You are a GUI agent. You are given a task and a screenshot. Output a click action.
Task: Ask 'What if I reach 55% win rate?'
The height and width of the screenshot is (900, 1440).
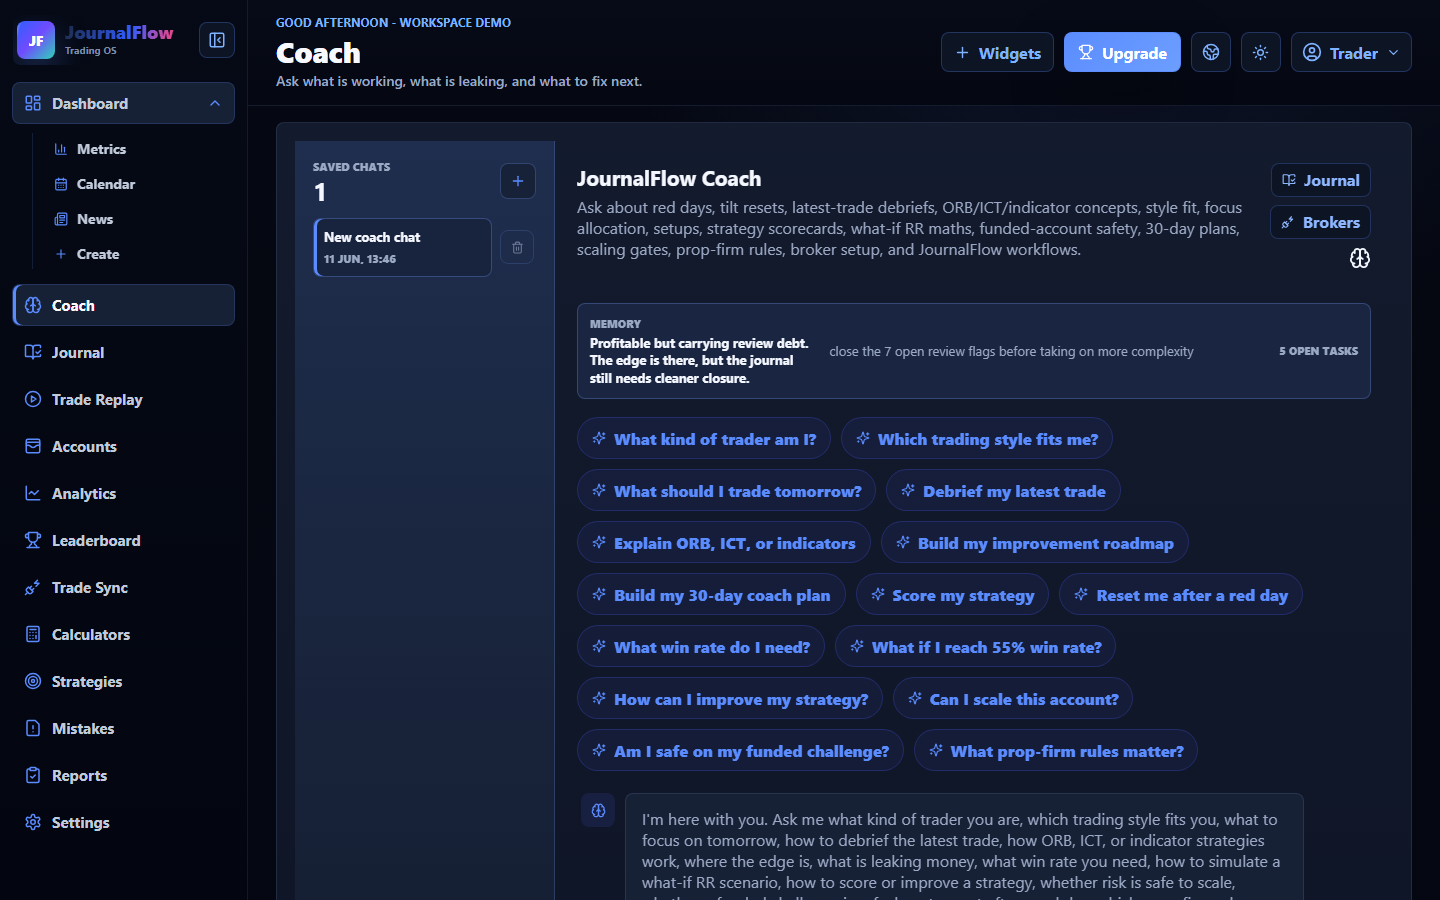click(x=975, y=646)
